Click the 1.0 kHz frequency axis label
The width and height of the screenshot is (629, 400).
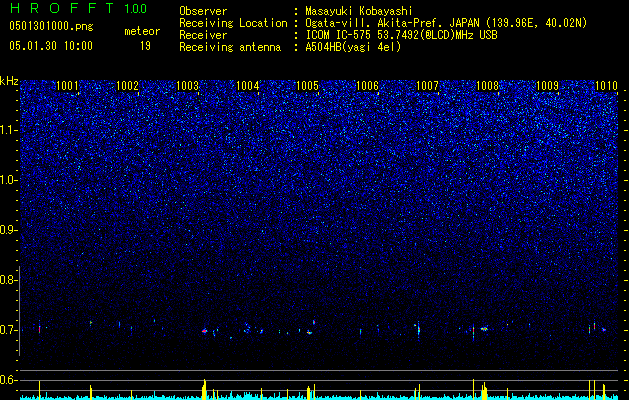tap(8, 180)
